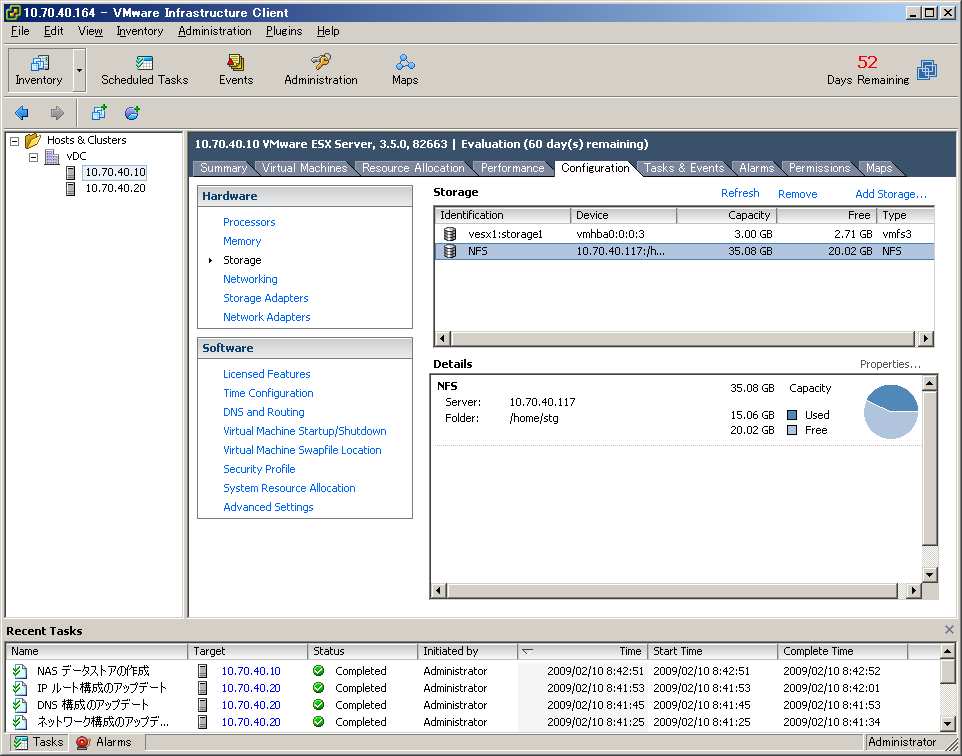Open the Edit menu

53,31
